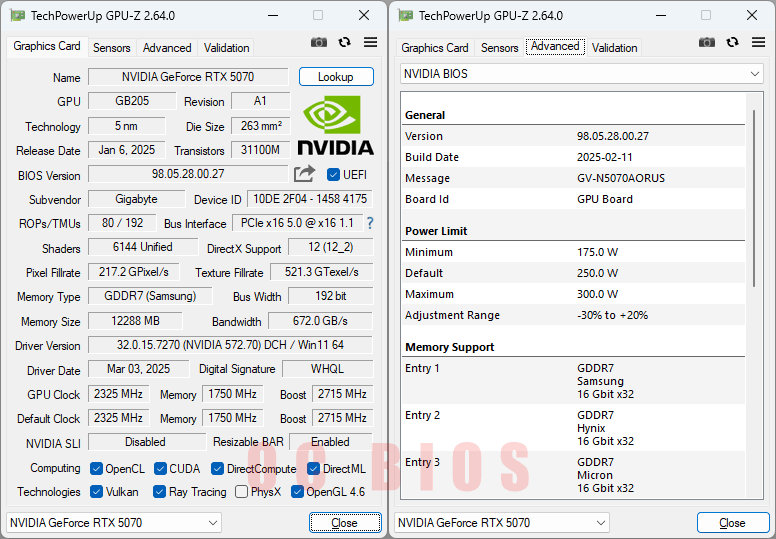The height and width of the screenshot is (539, 776).
Task: Select the Minimum 175.0 W power row
Action: 573,252
